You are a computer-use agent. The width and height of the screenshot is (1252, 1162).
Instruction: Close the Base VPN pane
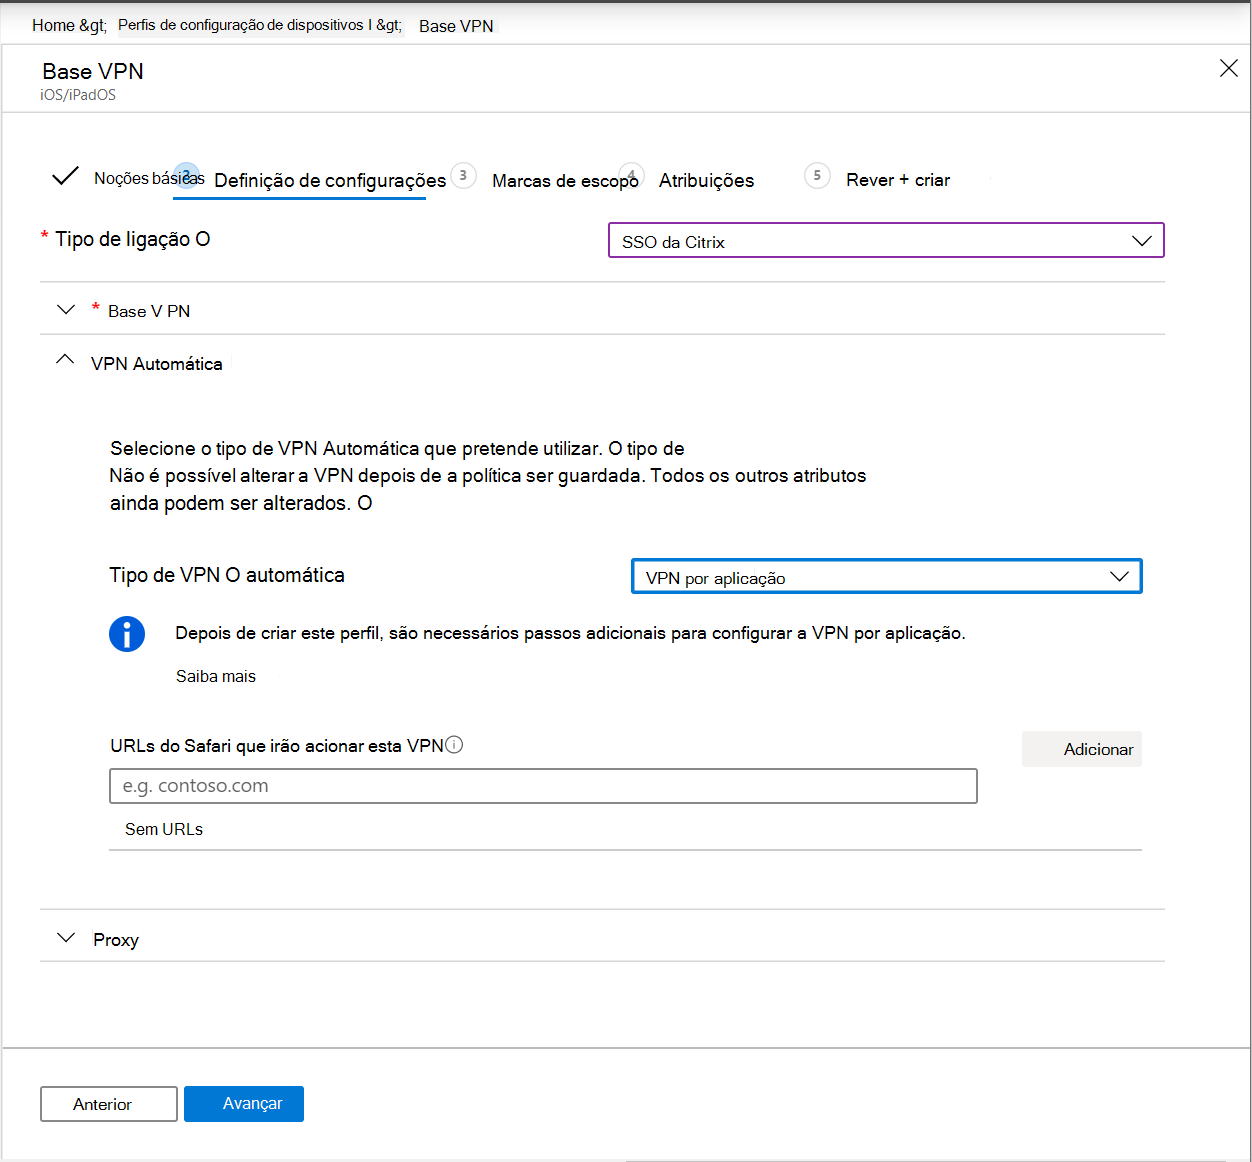pyautogui.click(x=1229, y=68)
